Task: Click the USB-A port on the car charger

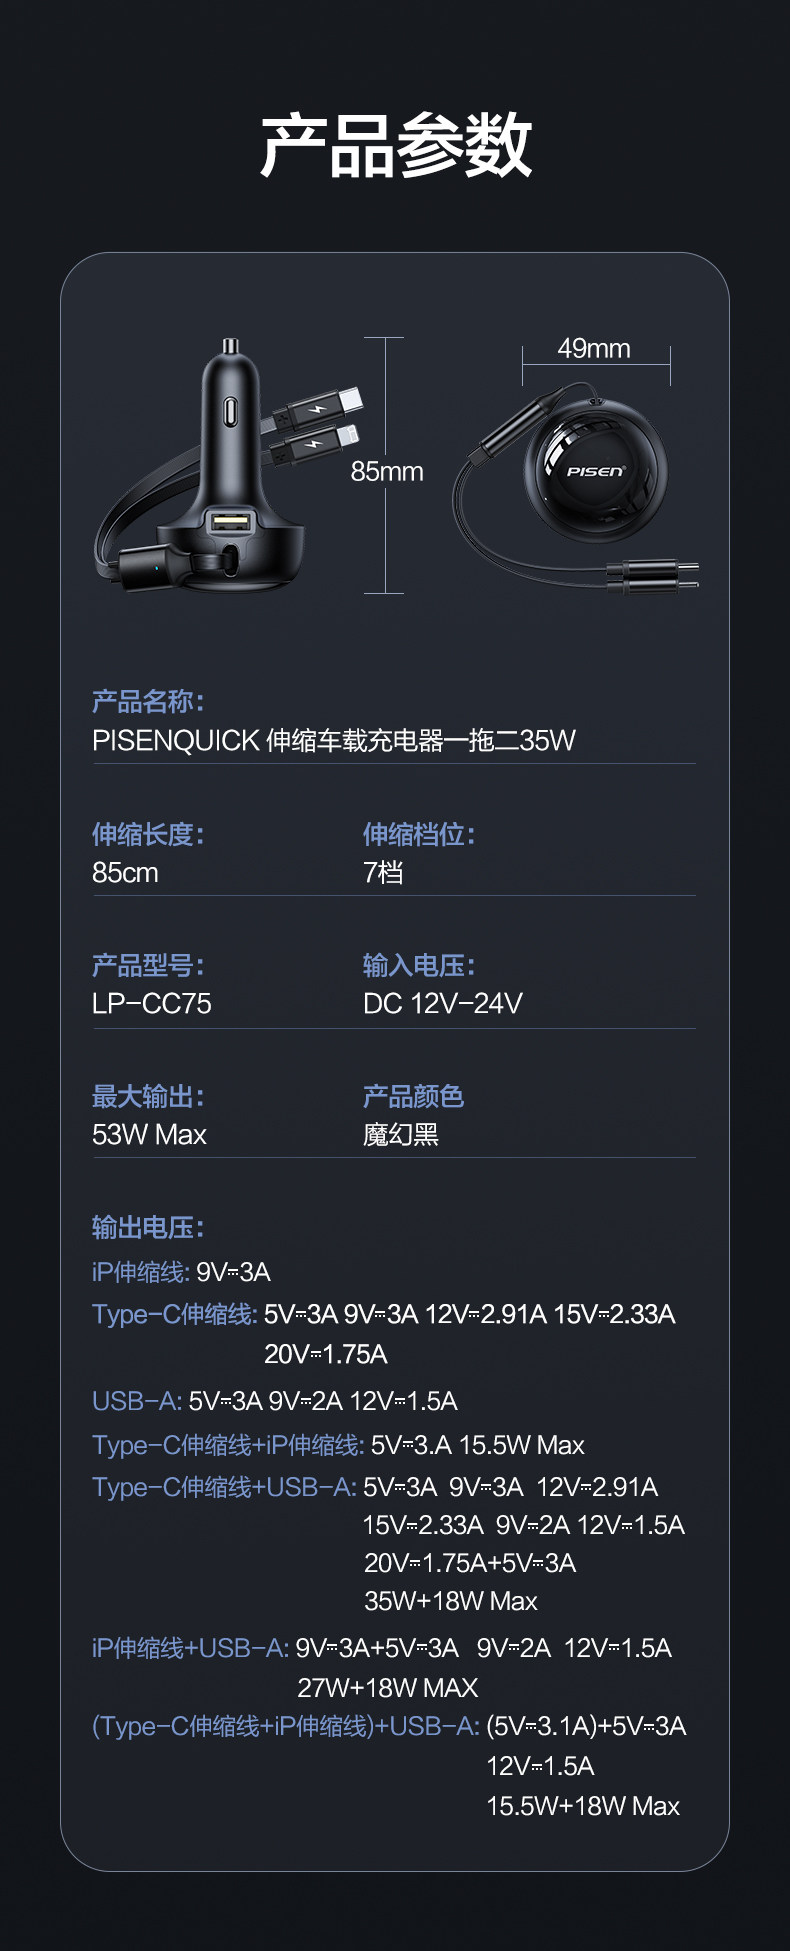Action: coord(230,520)
